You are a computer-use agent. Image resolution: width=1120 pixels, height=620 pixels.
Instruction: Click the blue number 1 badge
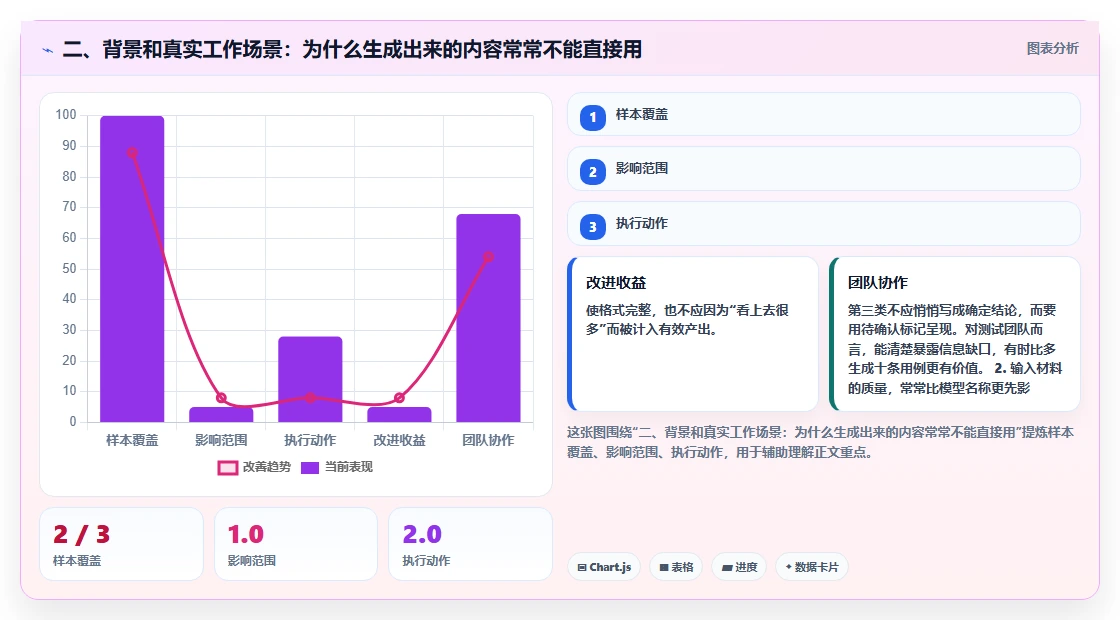(592, 117)
